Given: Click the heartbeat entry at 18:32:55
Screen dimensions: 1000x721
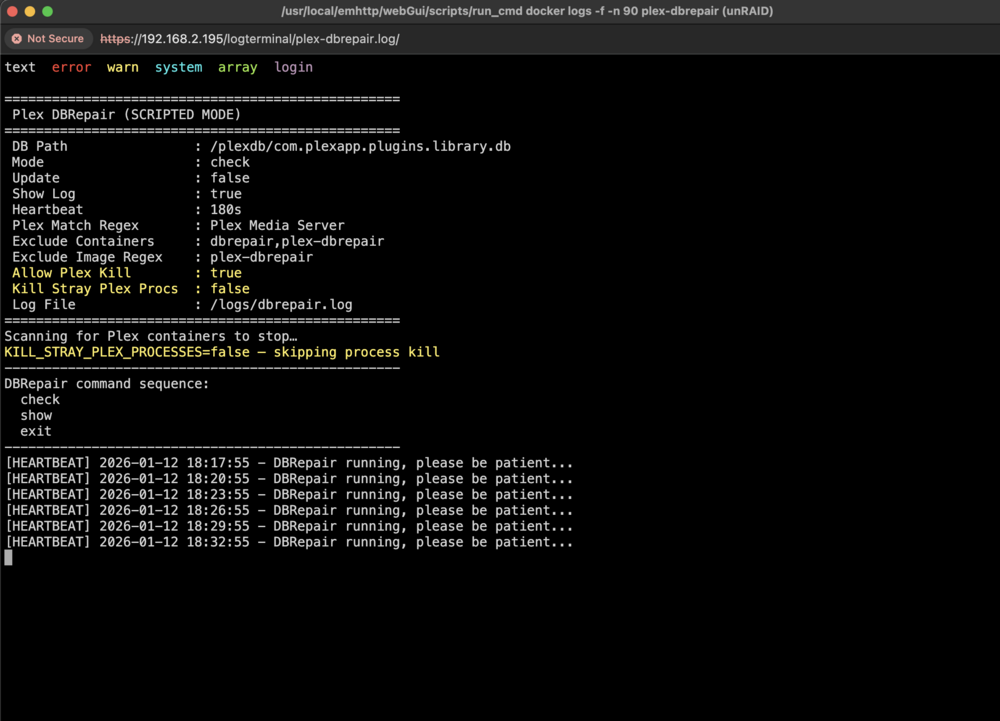Looking at the screenshot, I should pos(289,543).
